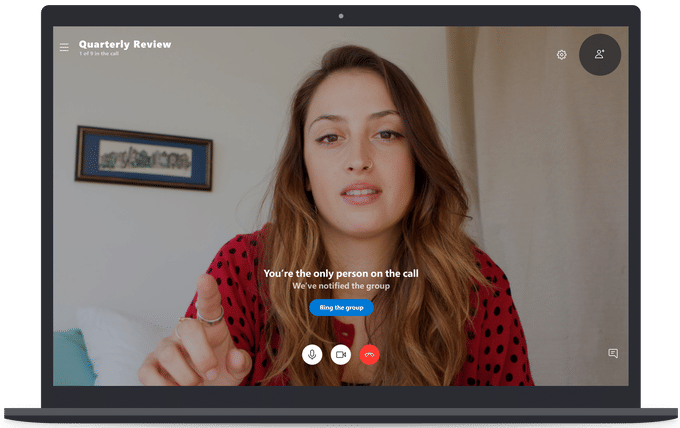Click the ring on the woman's hand
This screenshot has height=428, width=680.
[210, 315]
